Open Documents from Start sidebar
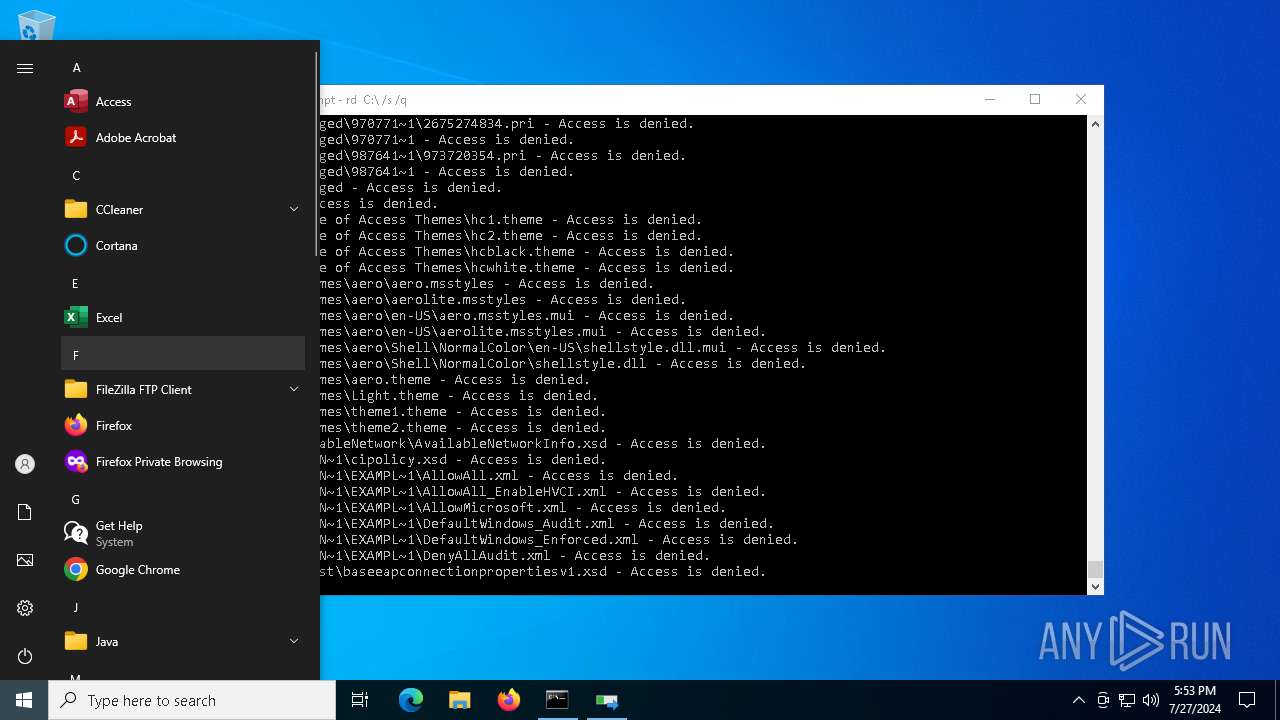Image resolution: width=1280 pixels, height=720 pixels. [x=25, y=512]
